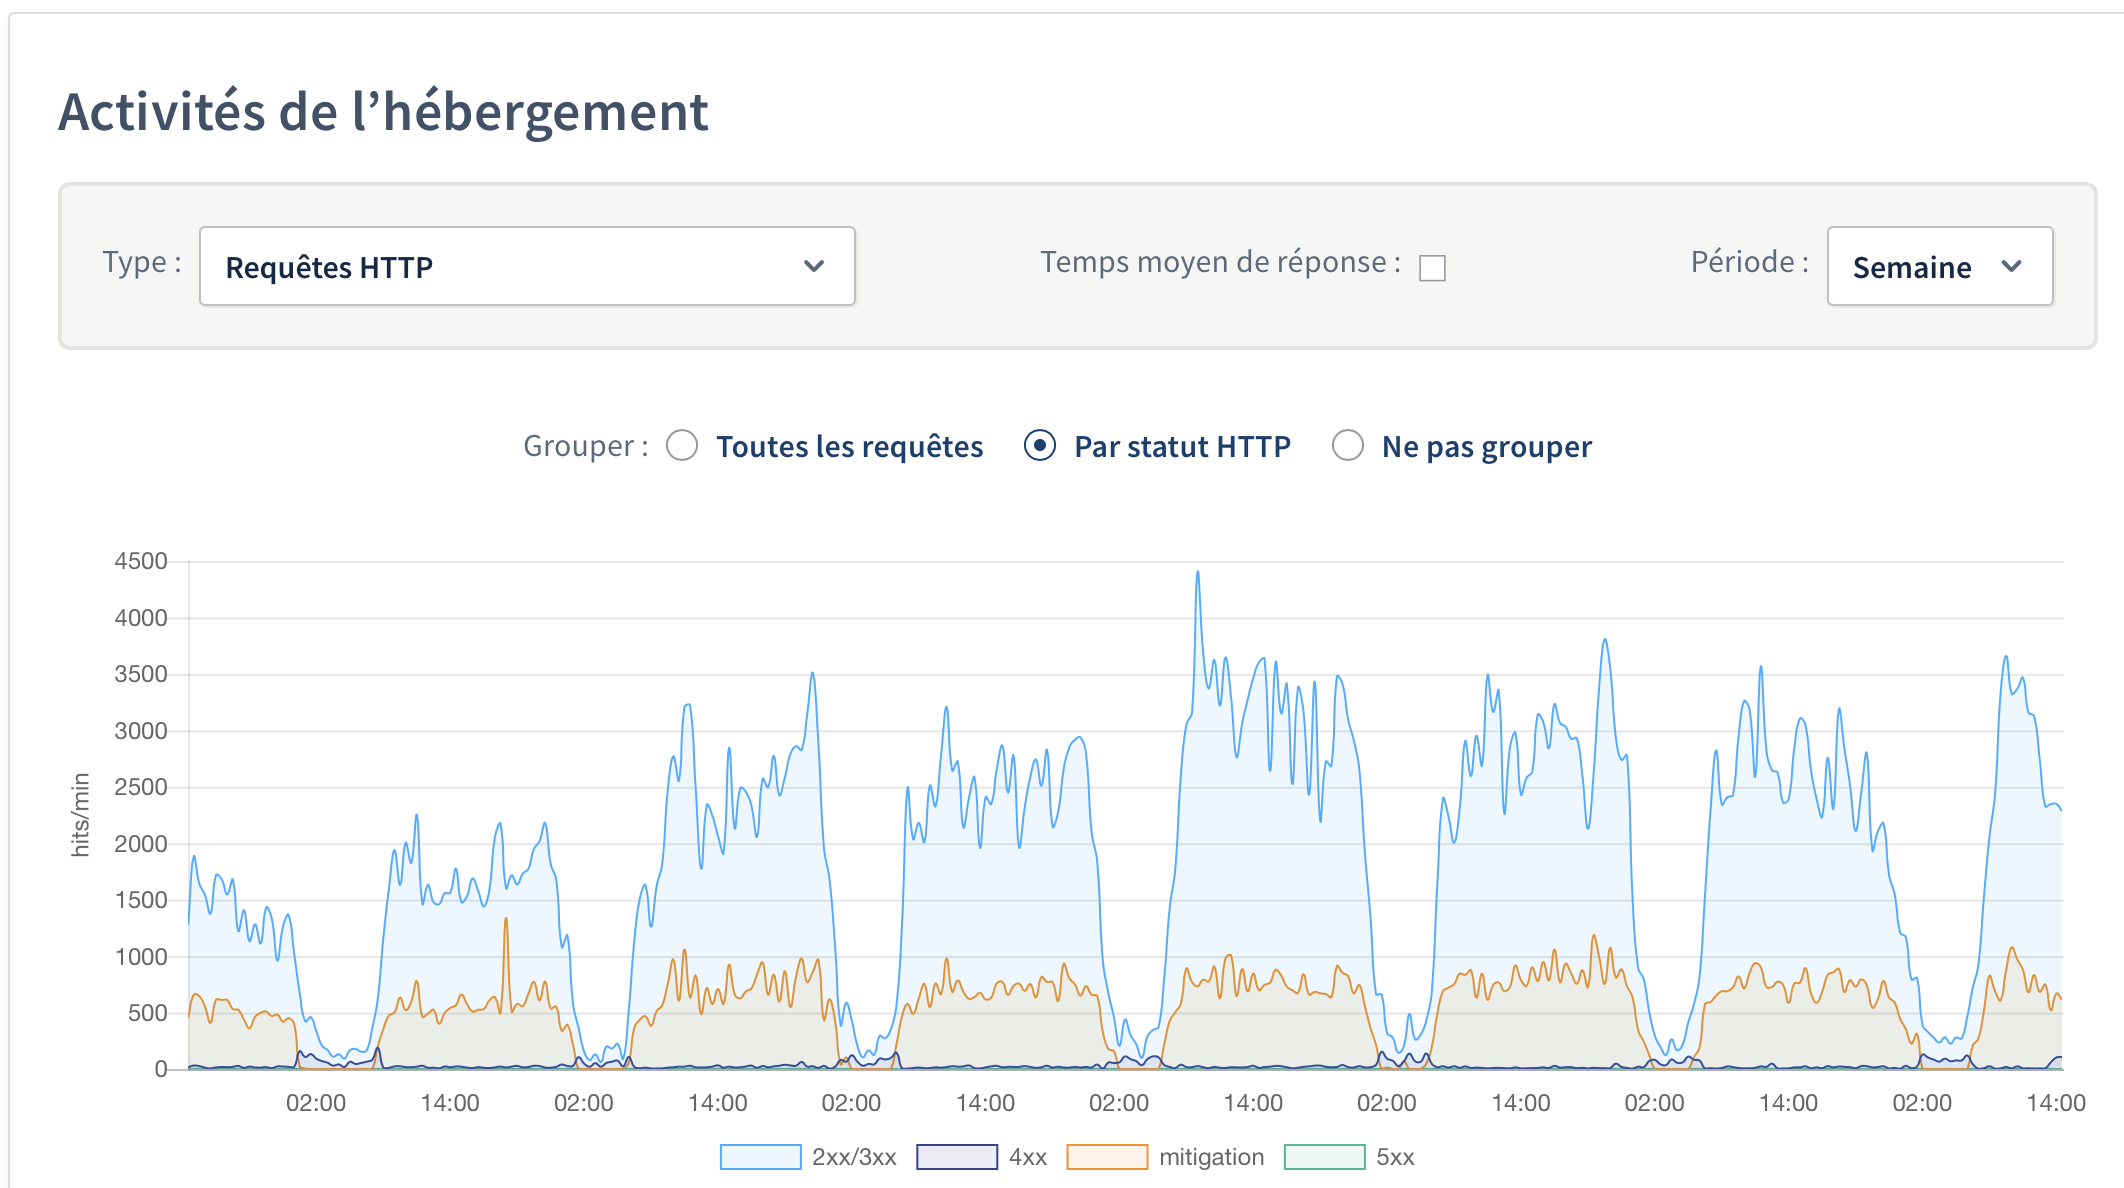2124x1188 pixels.
Task: Click the mitigation legend color box
Action: coord(1107,1157)
